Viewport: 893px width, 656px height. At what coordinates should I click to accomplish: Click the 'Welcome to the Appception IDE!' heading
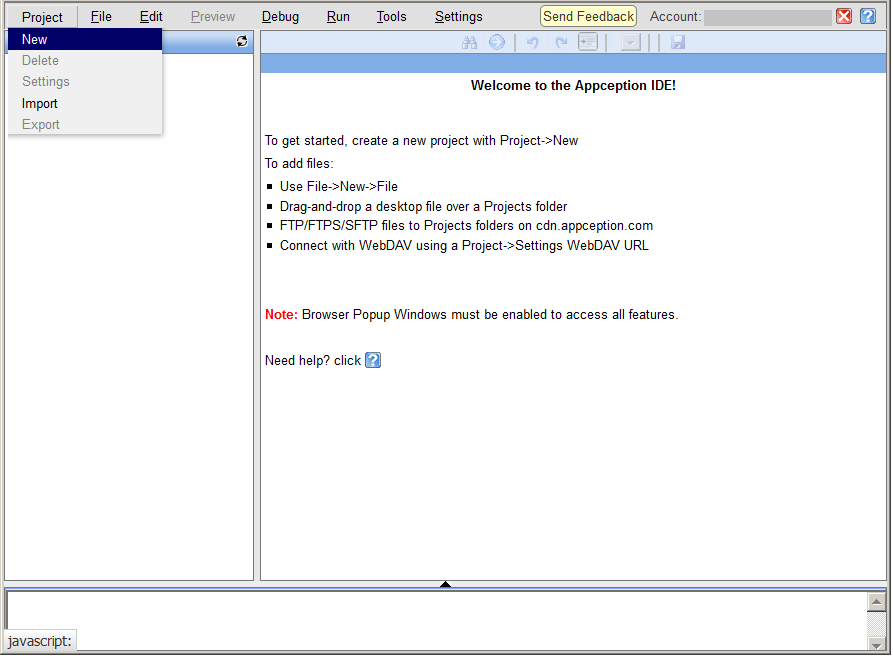point(573,86)
